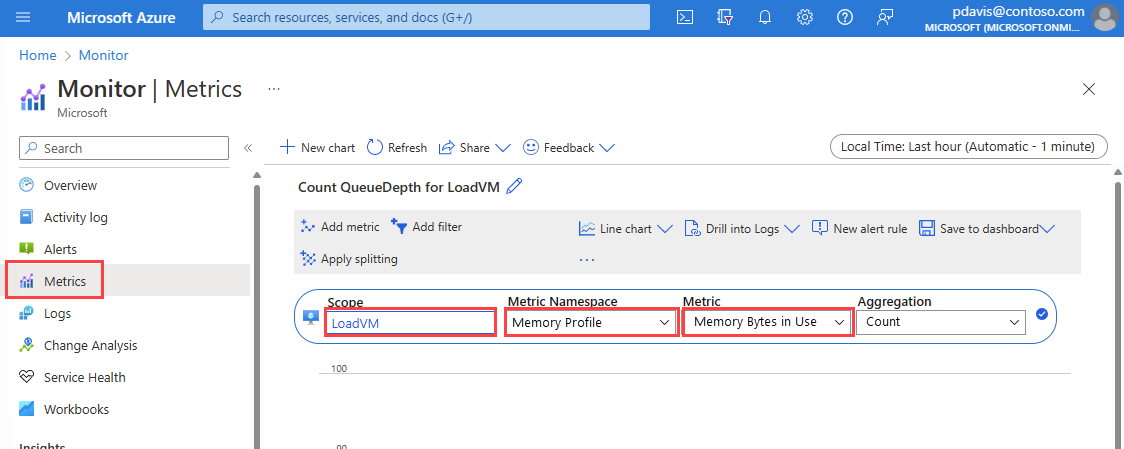Screen dimensions: 1124x449
Task: Open the Local Time range picker
Action: tap(968, 147)
